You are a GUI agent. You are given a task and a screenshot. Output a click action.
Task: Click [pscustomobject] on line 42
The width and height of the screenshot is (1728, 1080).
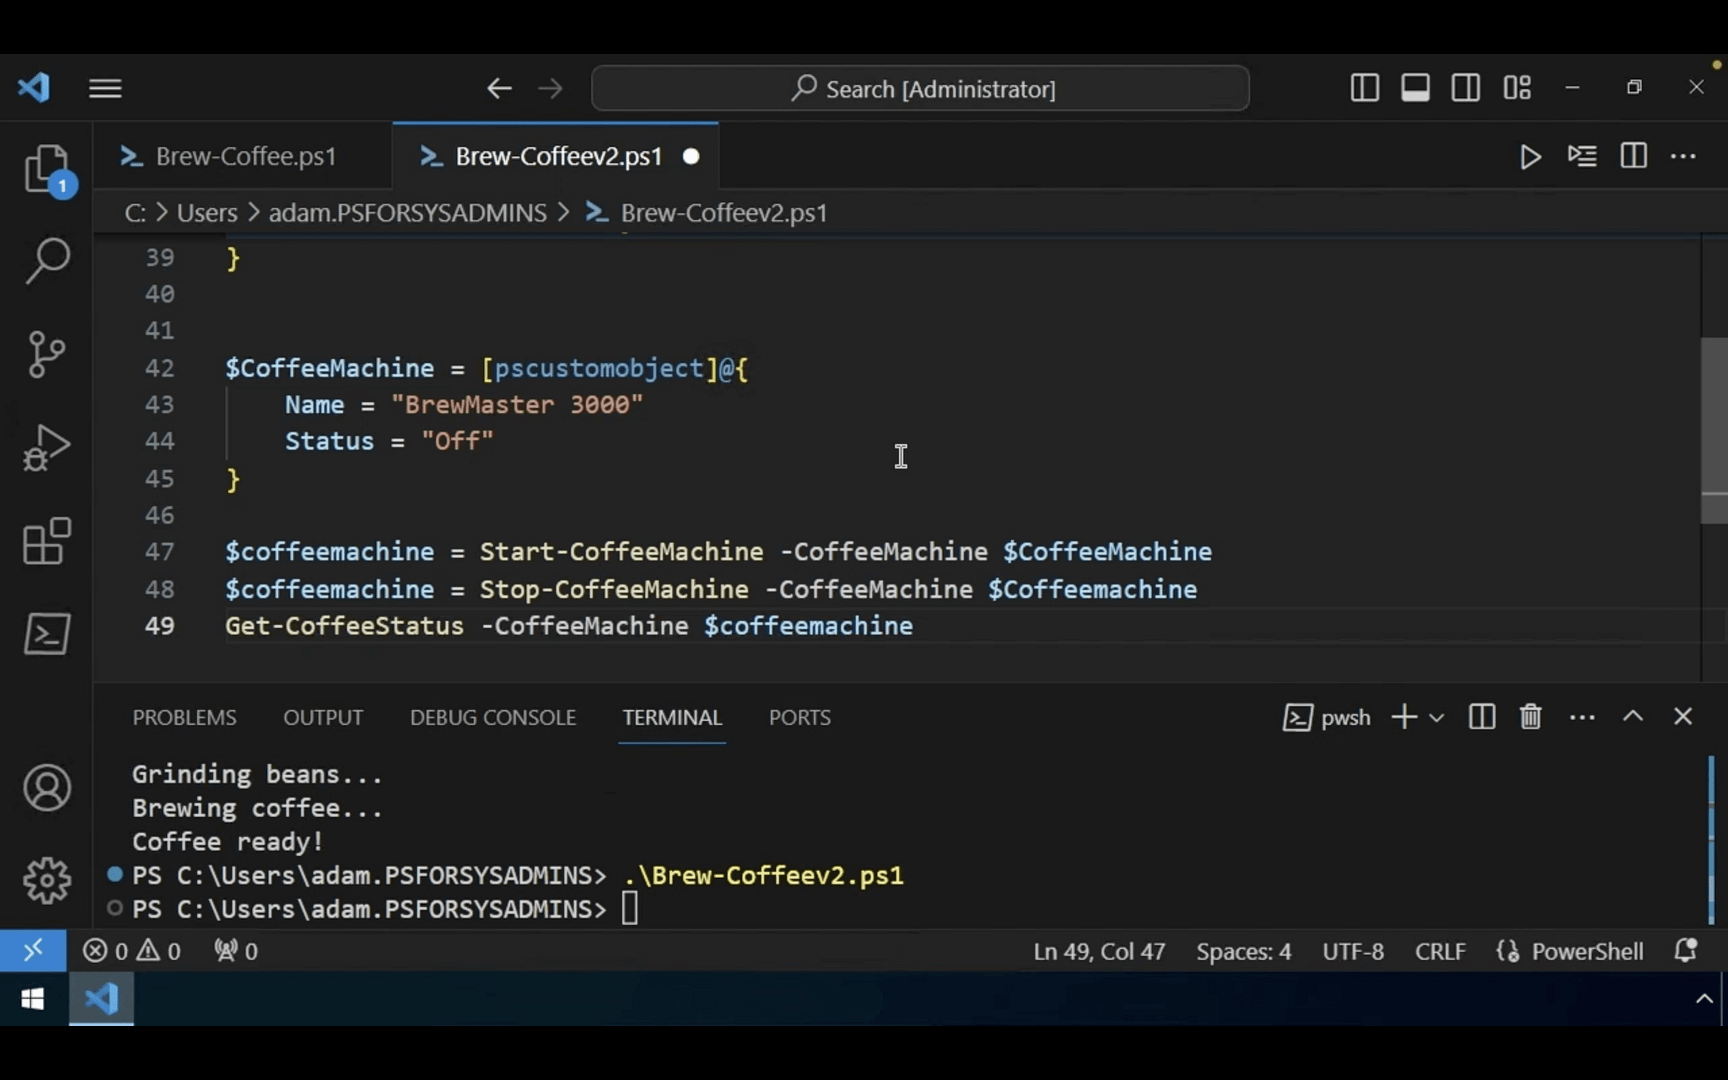pos(598,368)
